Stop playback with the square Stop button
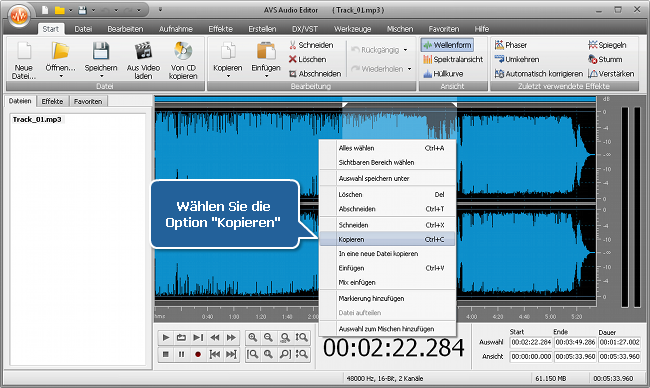650x388 pixels. tap(165, 354)
